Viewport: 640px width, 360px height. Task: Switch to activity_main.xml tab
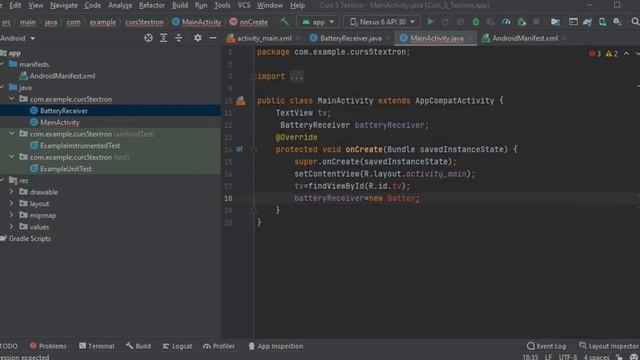pos(264,38)
